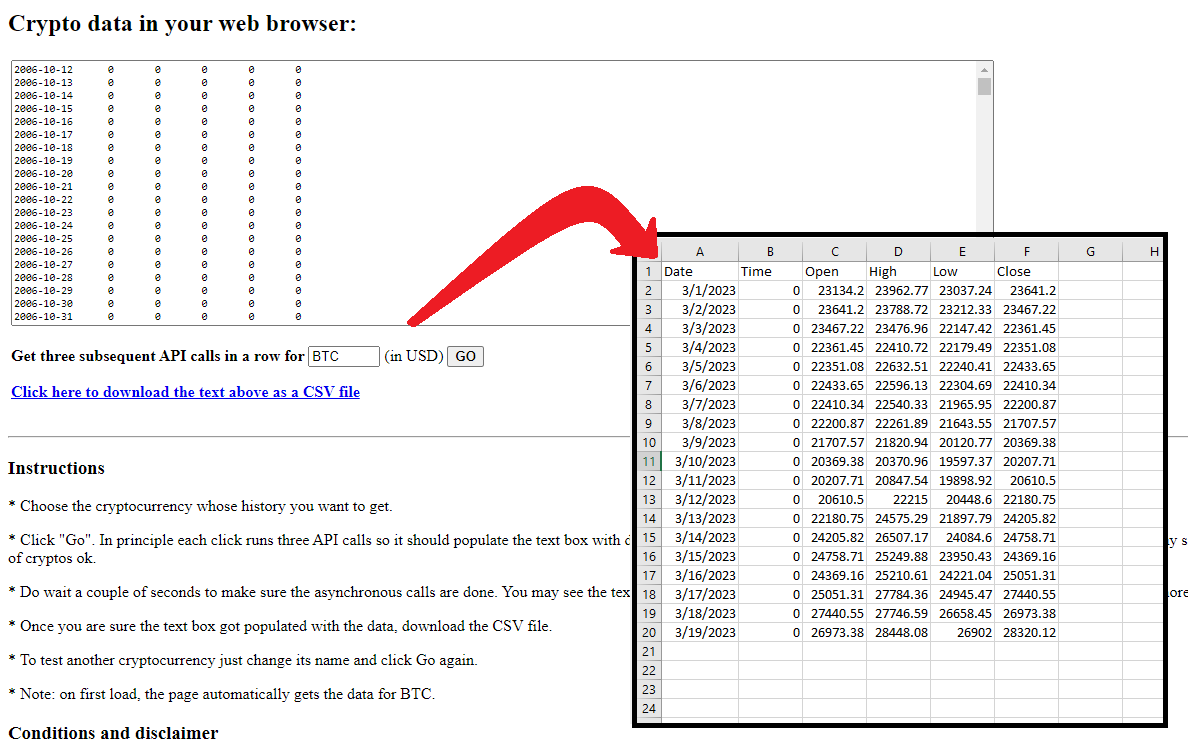Select the empty row 24 in the spreadsheet
The height and width of the screenshot is (748, 1188).
point(648,708)
